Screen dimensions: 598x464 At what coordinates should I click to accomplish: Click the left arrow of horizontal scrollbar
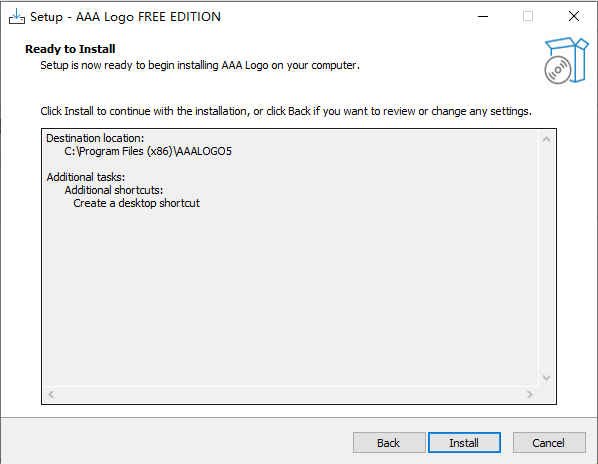(x=51, y=394)
